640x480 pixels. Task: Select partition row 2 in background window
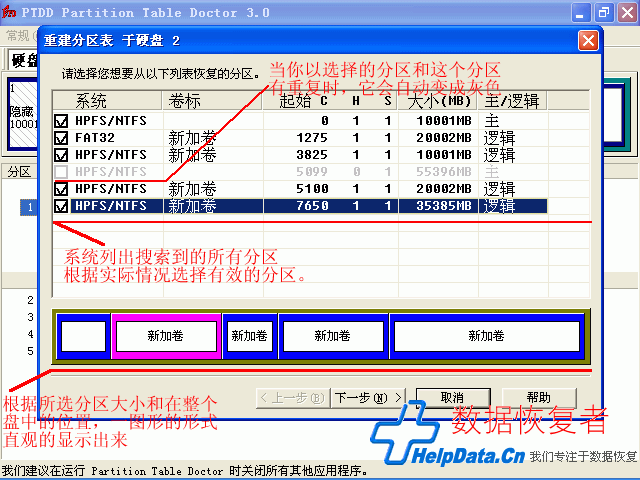[x=30, y=300]
